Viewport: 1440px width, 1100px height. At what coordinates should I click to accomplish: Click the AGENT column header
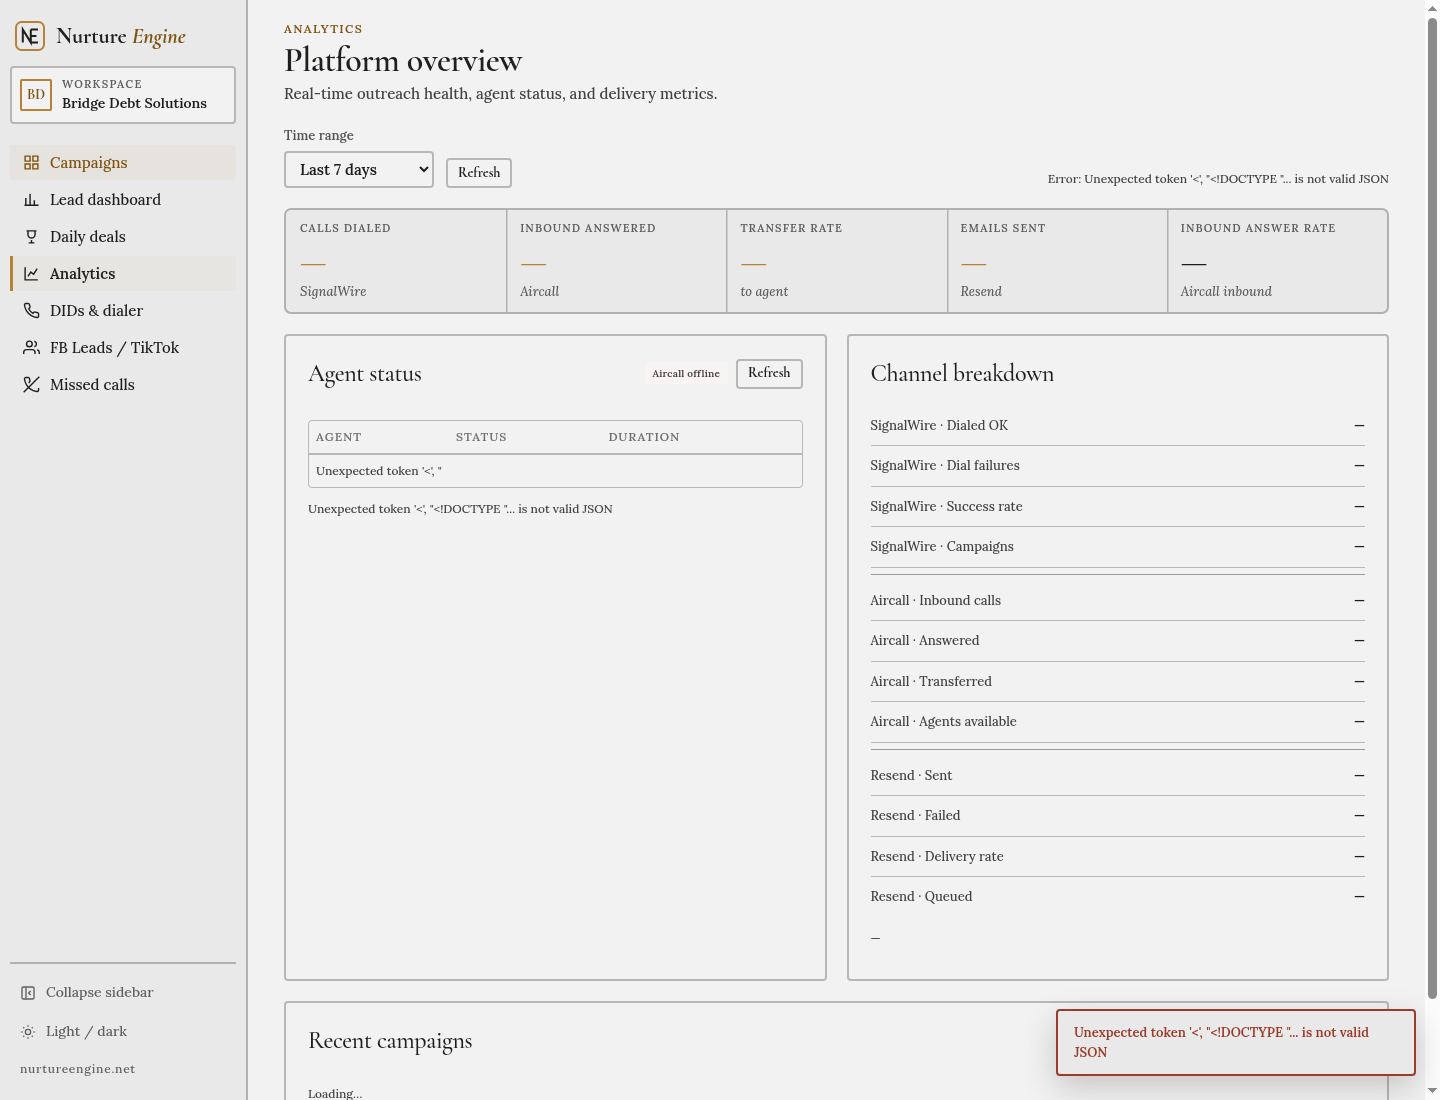pos(339,438)
